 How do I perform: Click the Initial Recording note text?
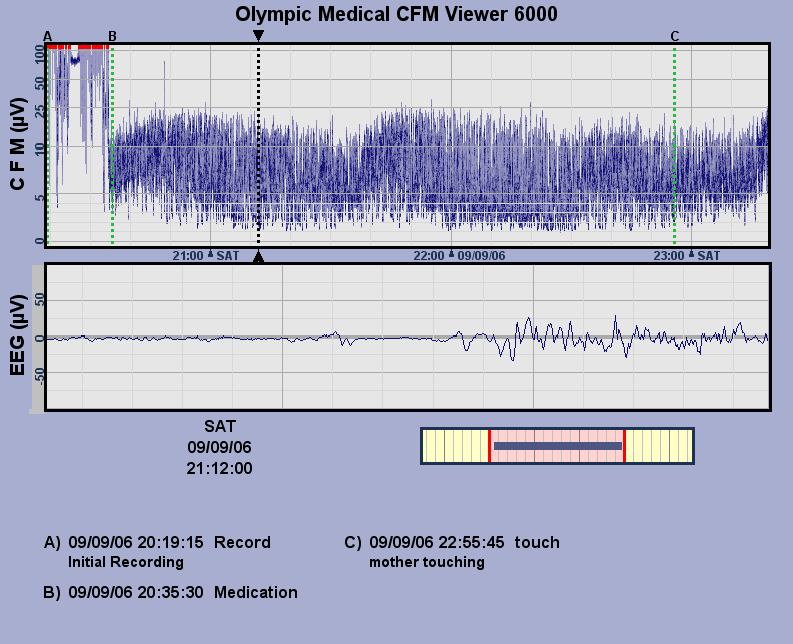click(x=126, y=562)
